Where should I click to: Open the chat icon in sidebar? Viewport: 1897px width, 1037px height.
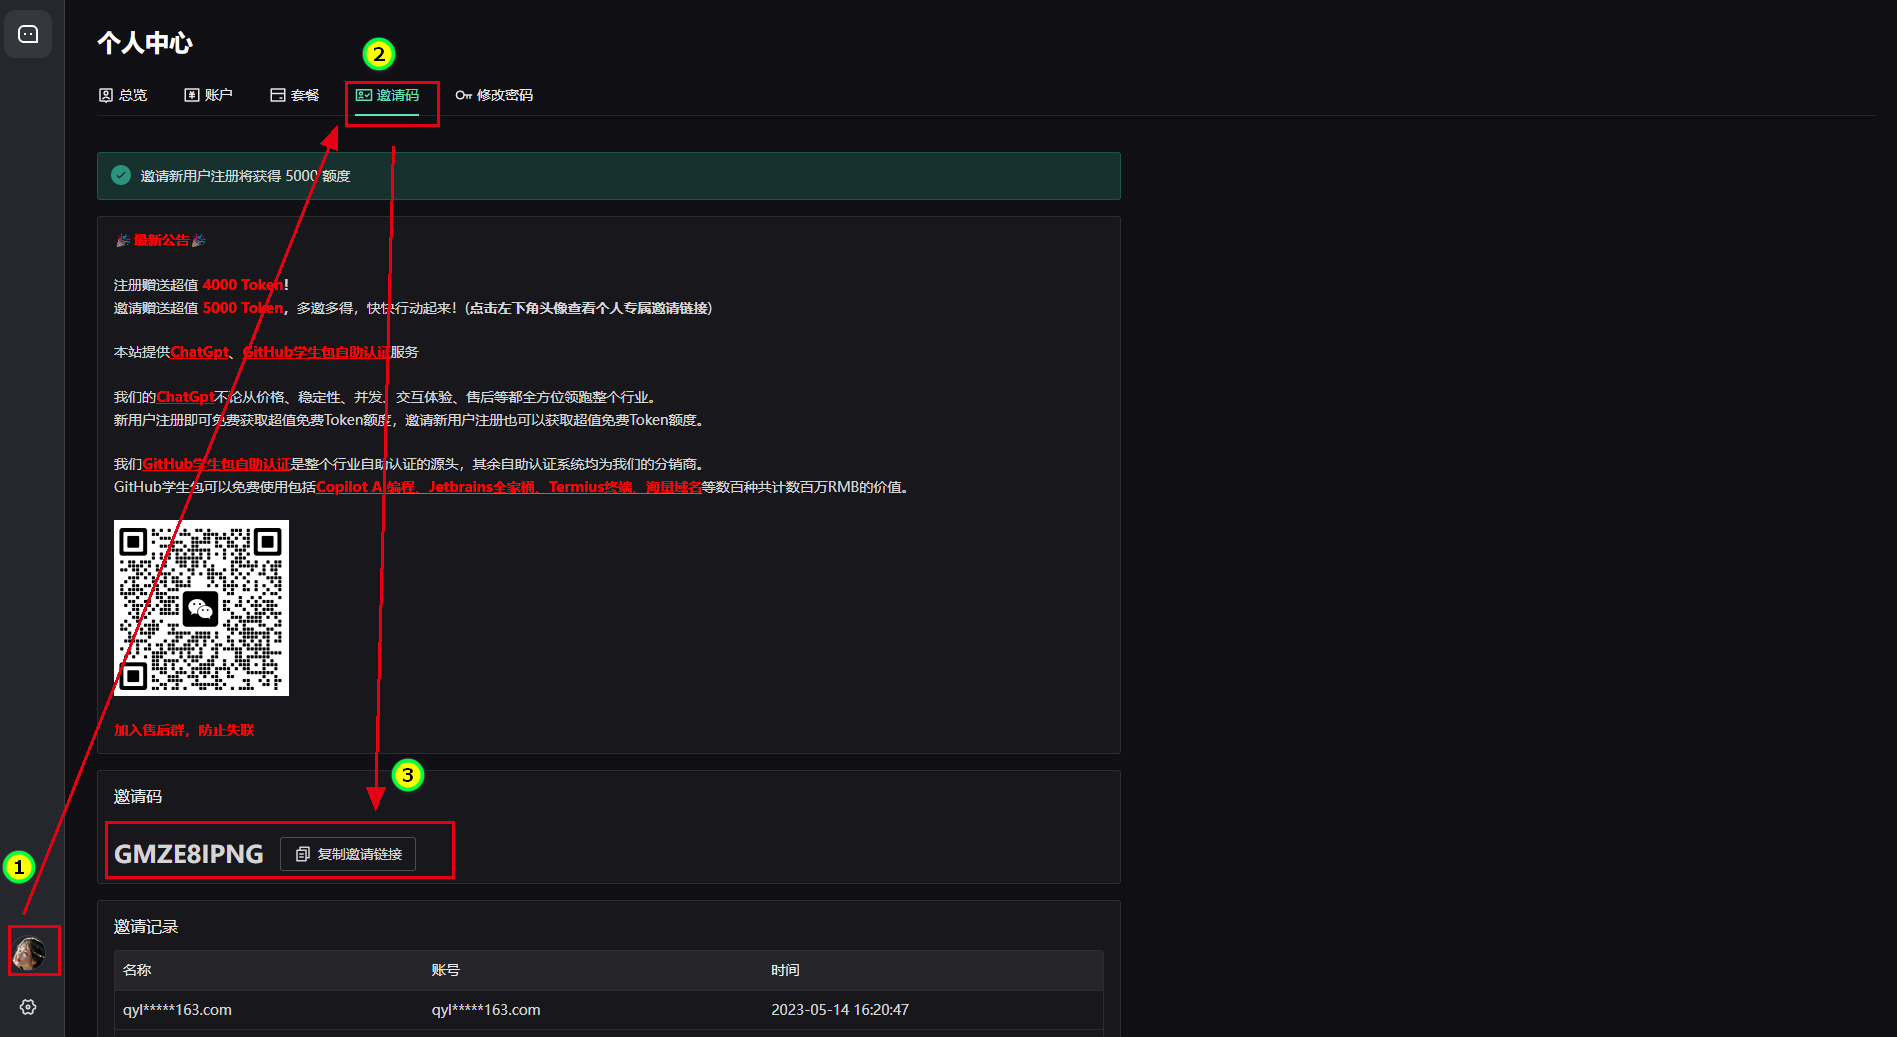[x=28, y=34]
